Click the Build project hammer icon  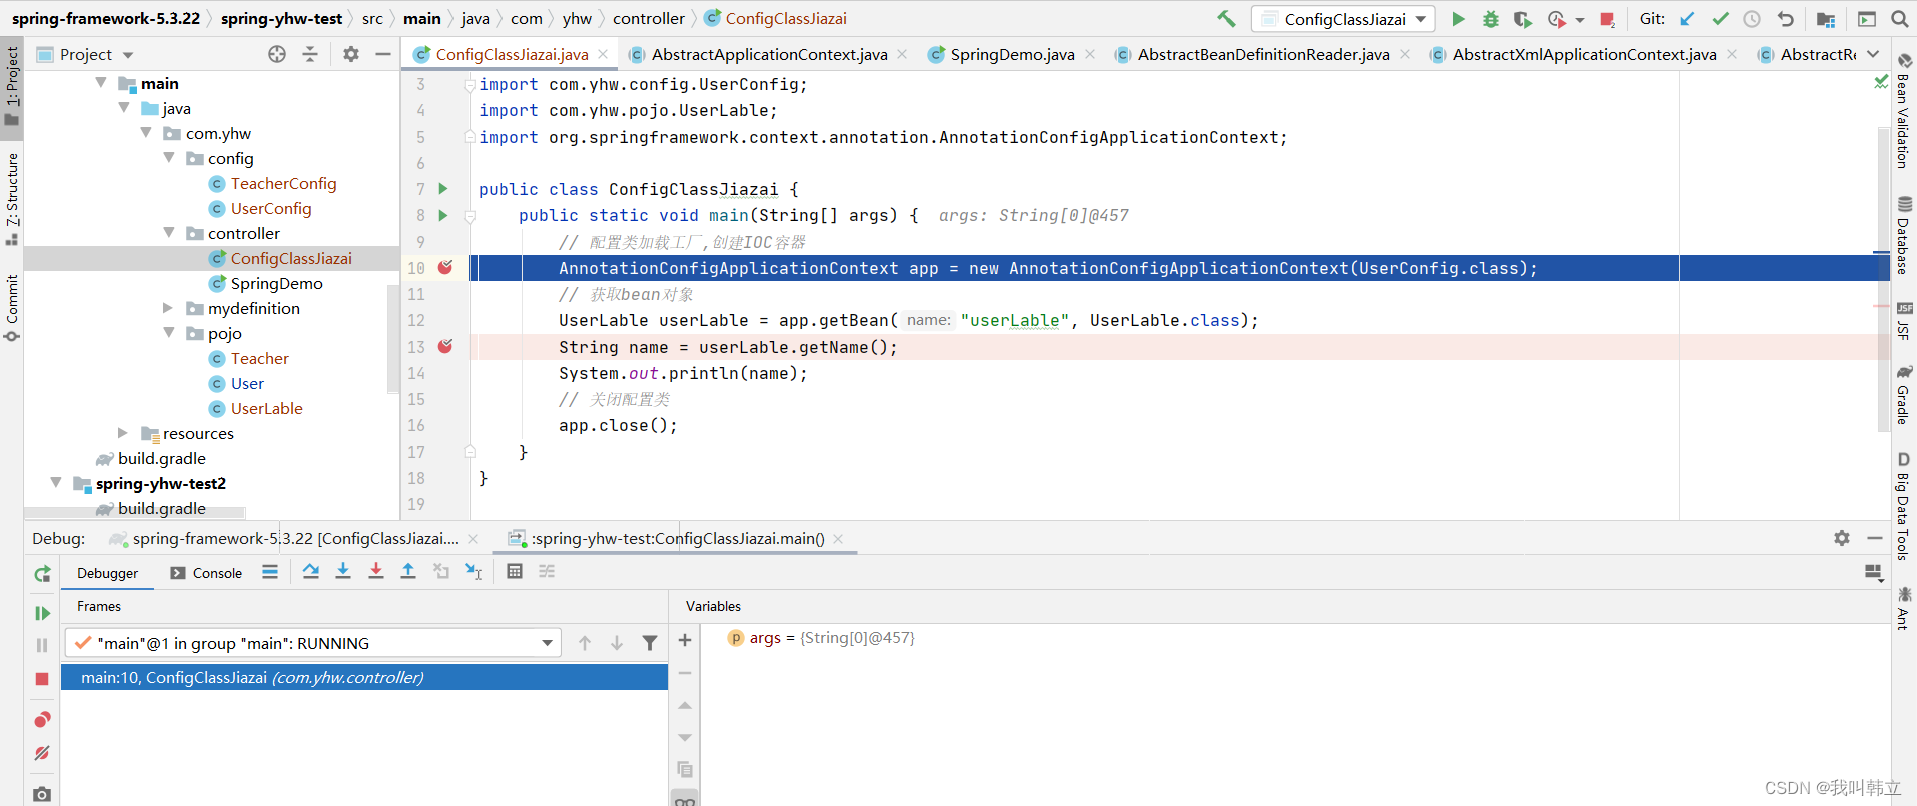click(x=1226, y=18)
